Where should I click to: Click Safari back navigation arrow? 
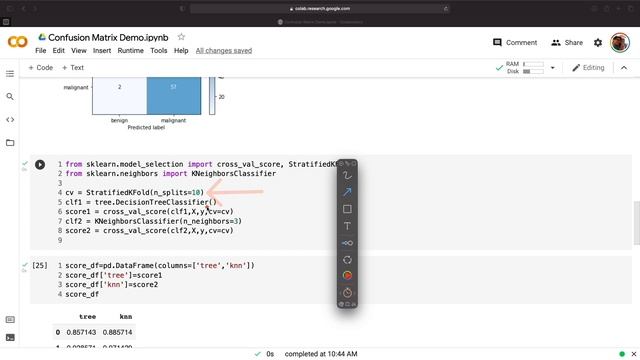tap(24, 9)
